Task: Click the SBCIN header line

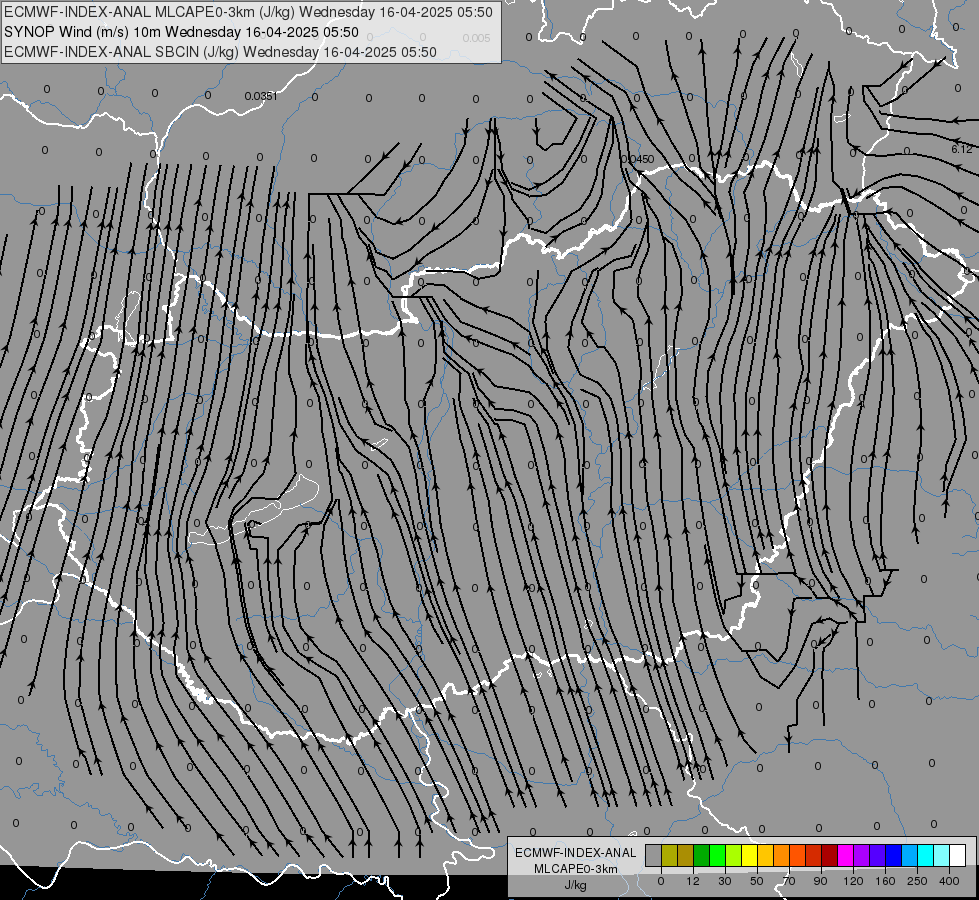Action: 220,52
